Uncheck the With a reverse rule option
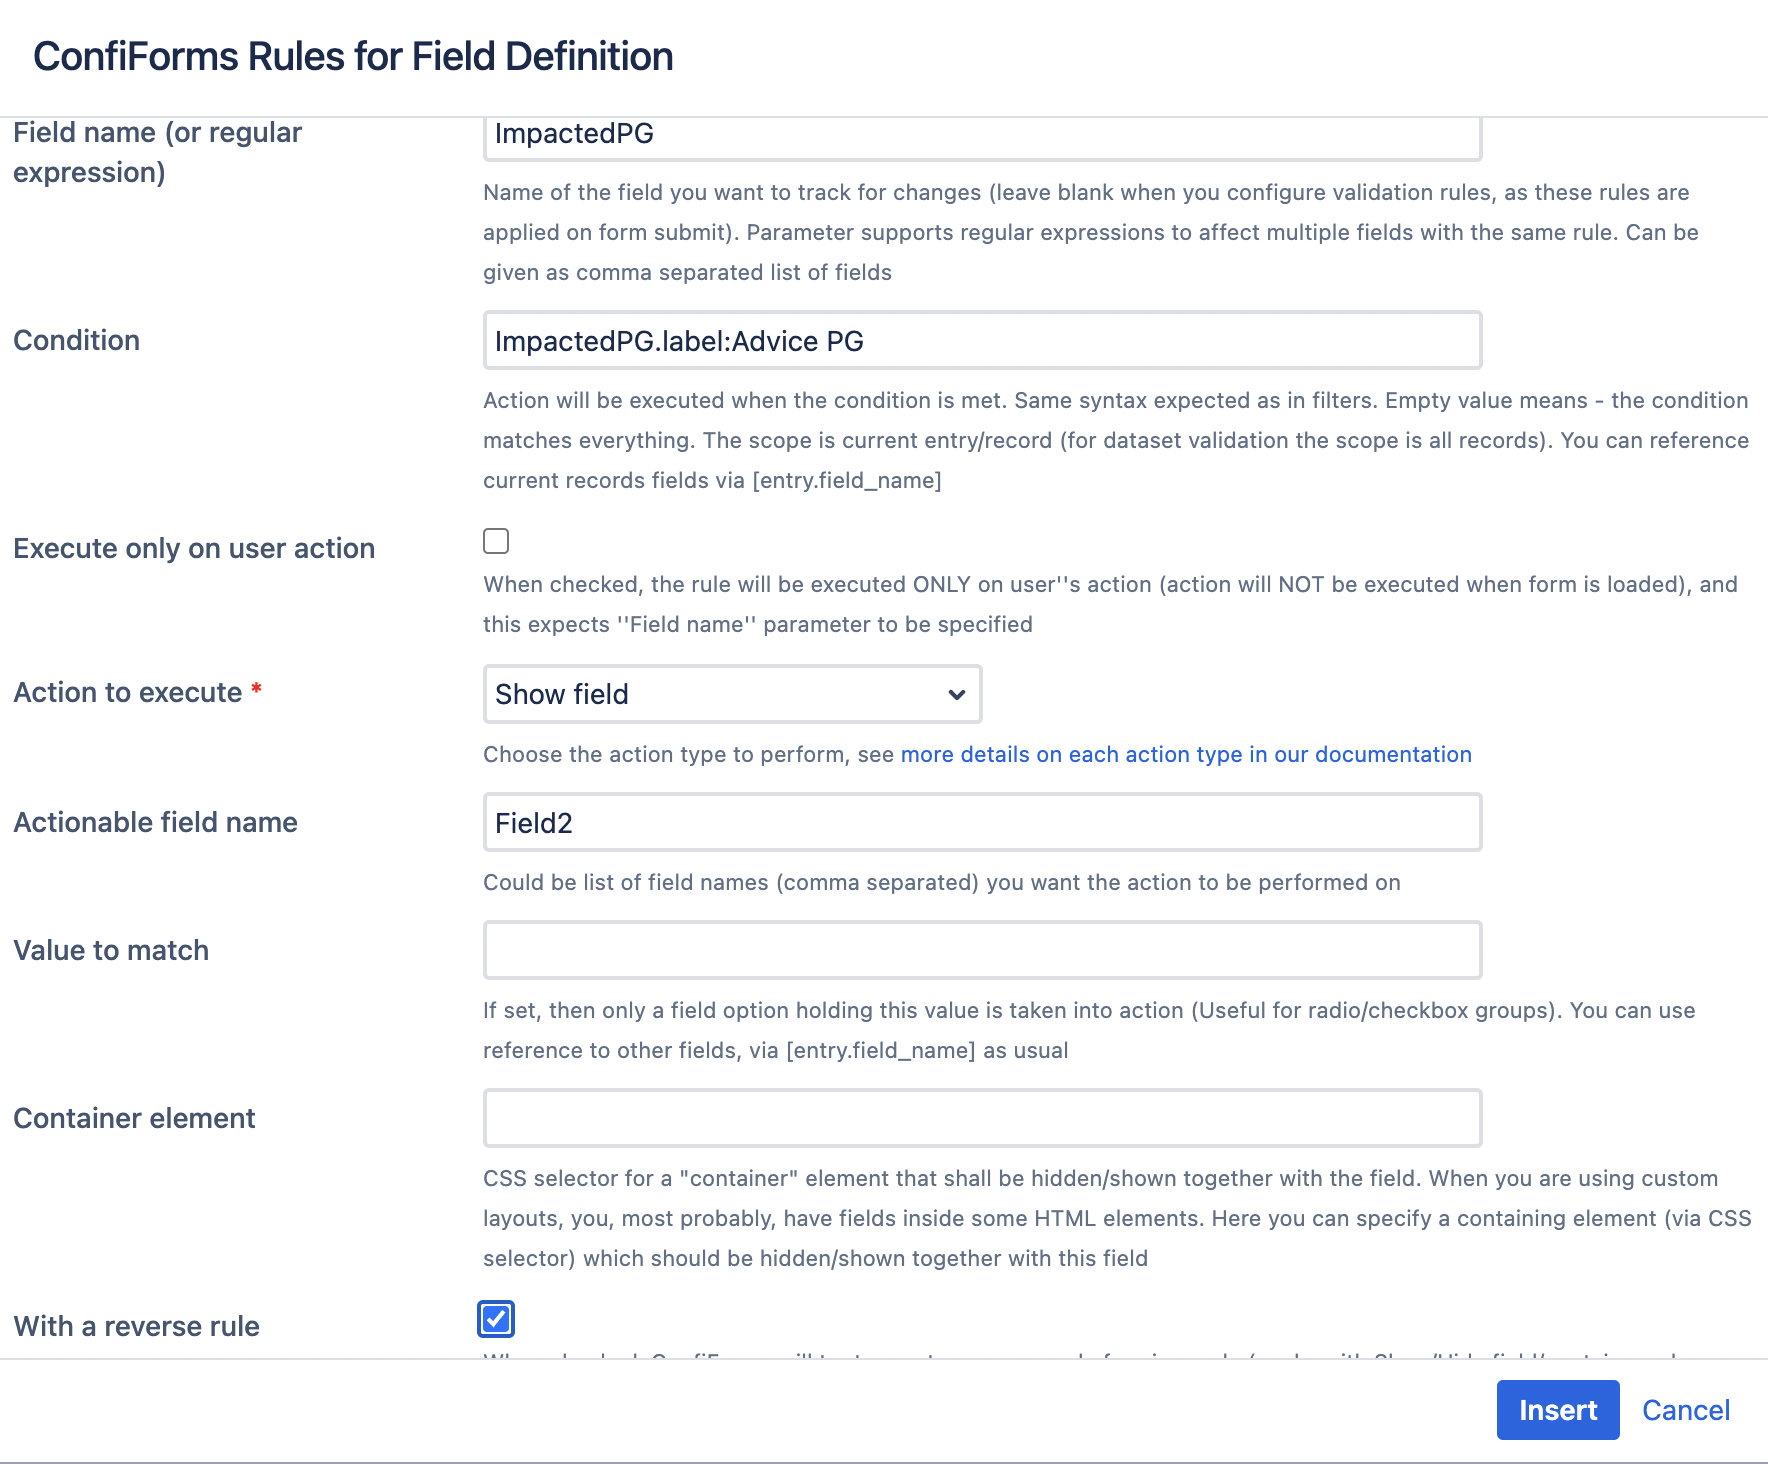This screenshot has width=1768, height=1464. pyautogui.click(x=495, y=1319)
